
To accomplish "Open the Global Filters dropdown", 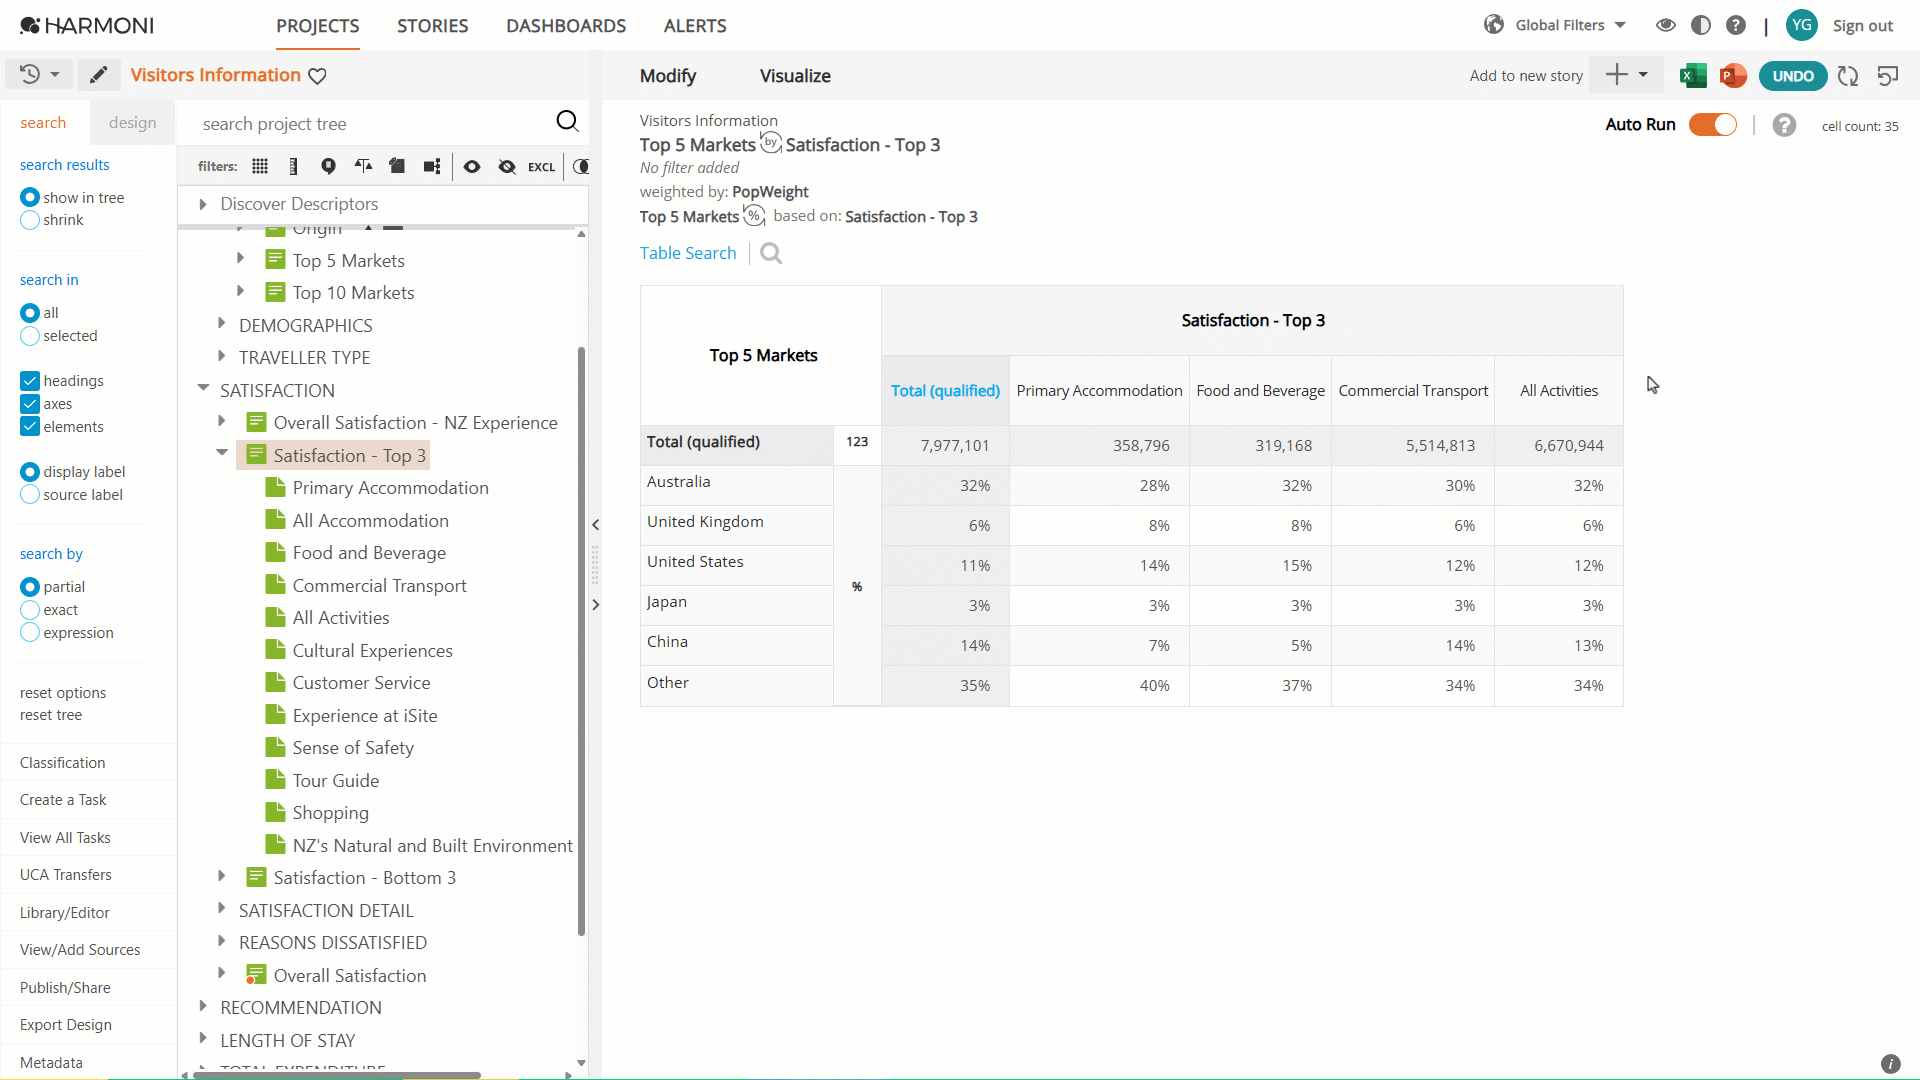I will tap(1556, 25).
